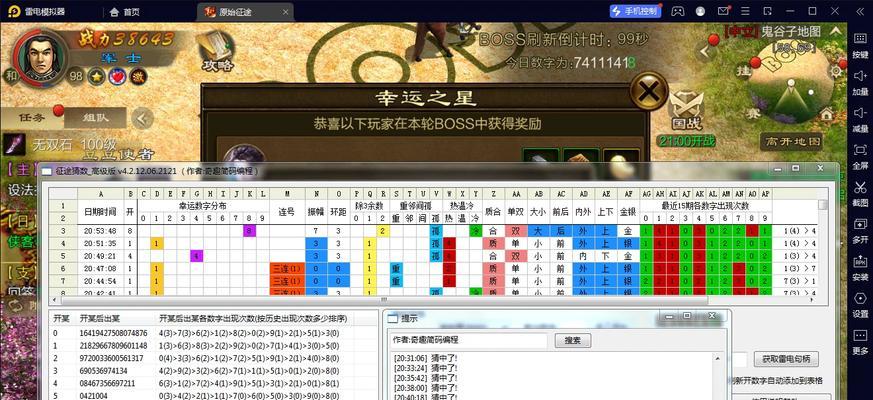Switch to the 组队 tab

(x=96, y=118)
